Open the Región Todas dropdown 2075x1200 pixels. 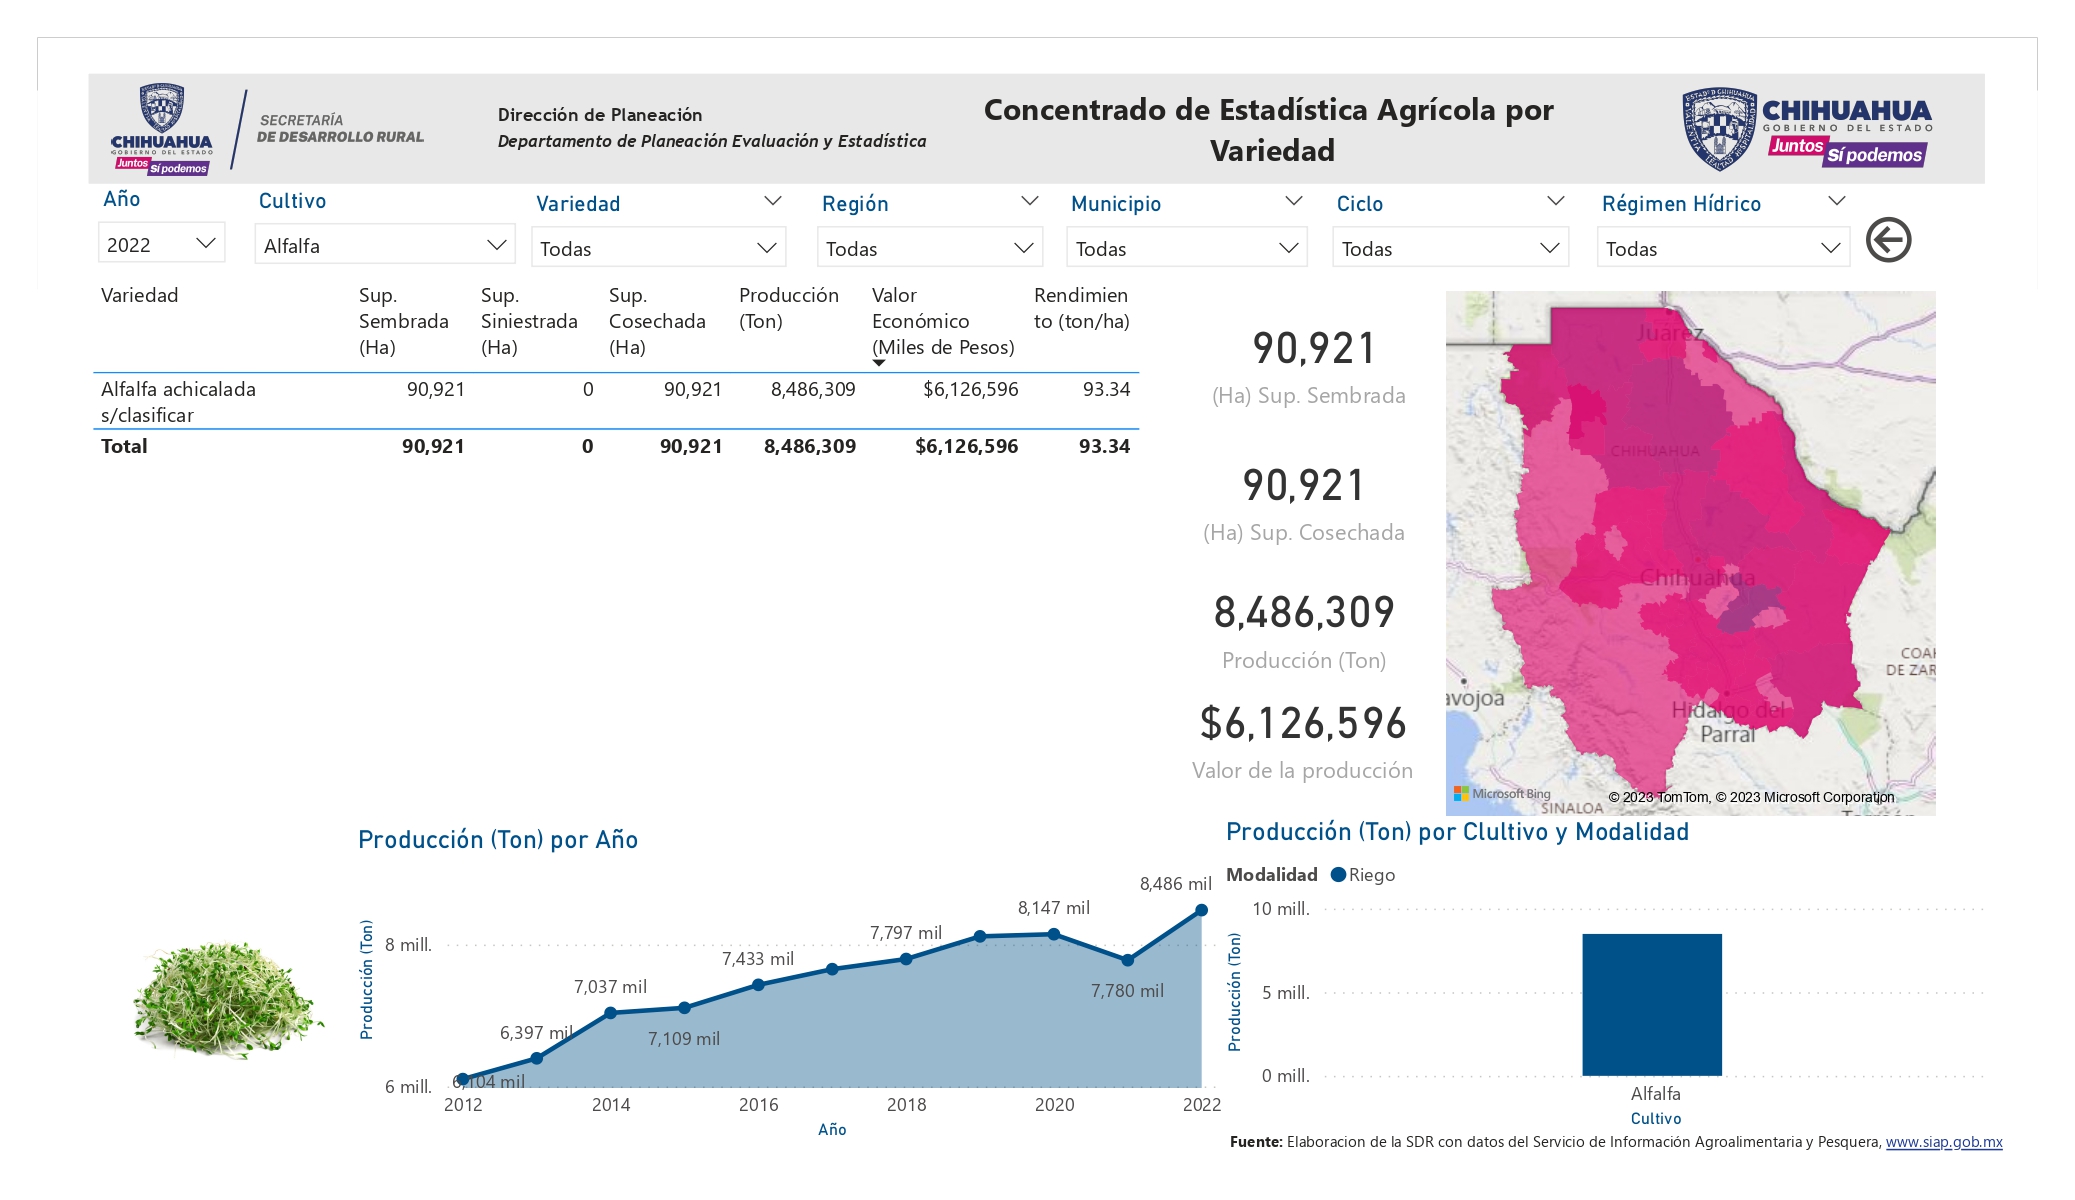tap(930, 248)
